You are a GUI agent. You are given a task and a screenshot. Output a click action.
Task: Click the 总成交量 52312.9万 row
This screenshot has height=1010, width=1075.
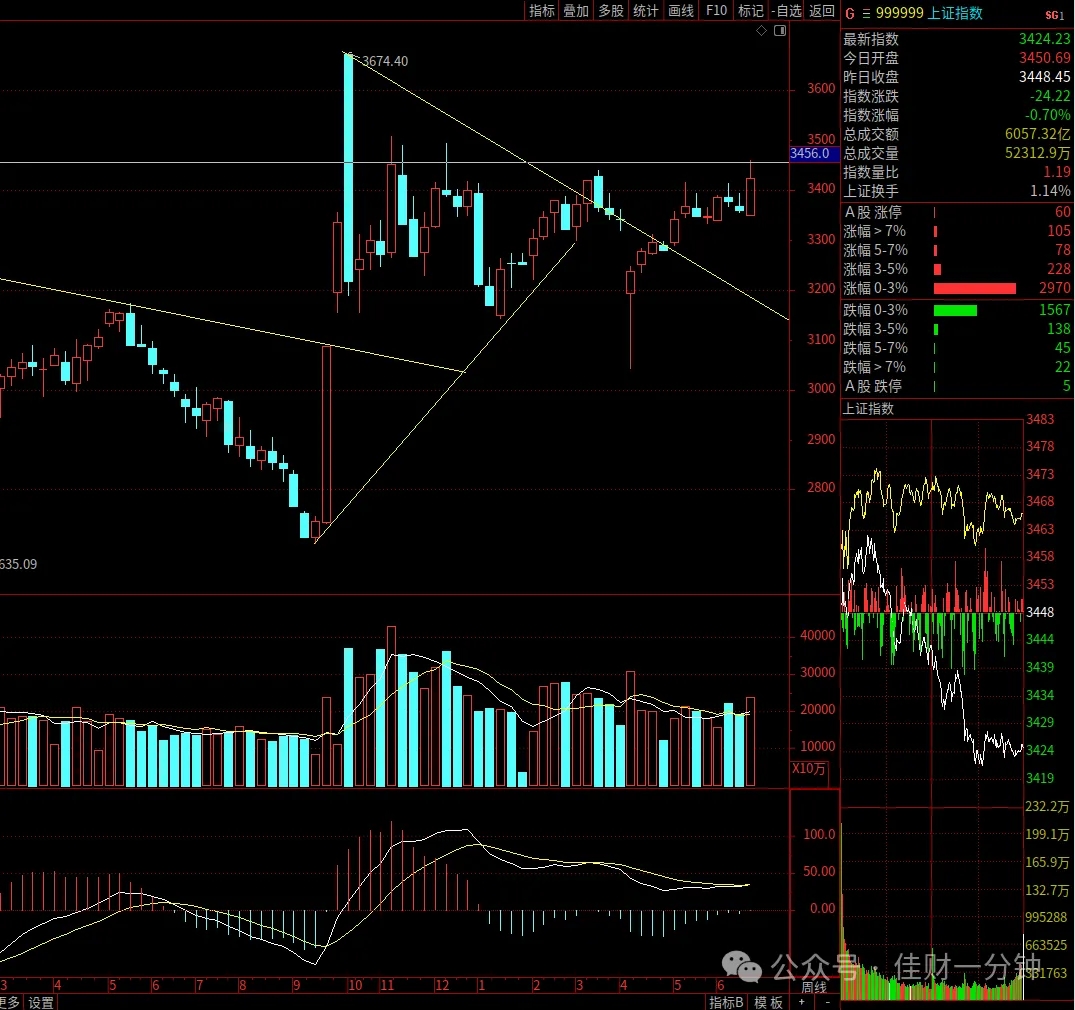pos(956,153)
